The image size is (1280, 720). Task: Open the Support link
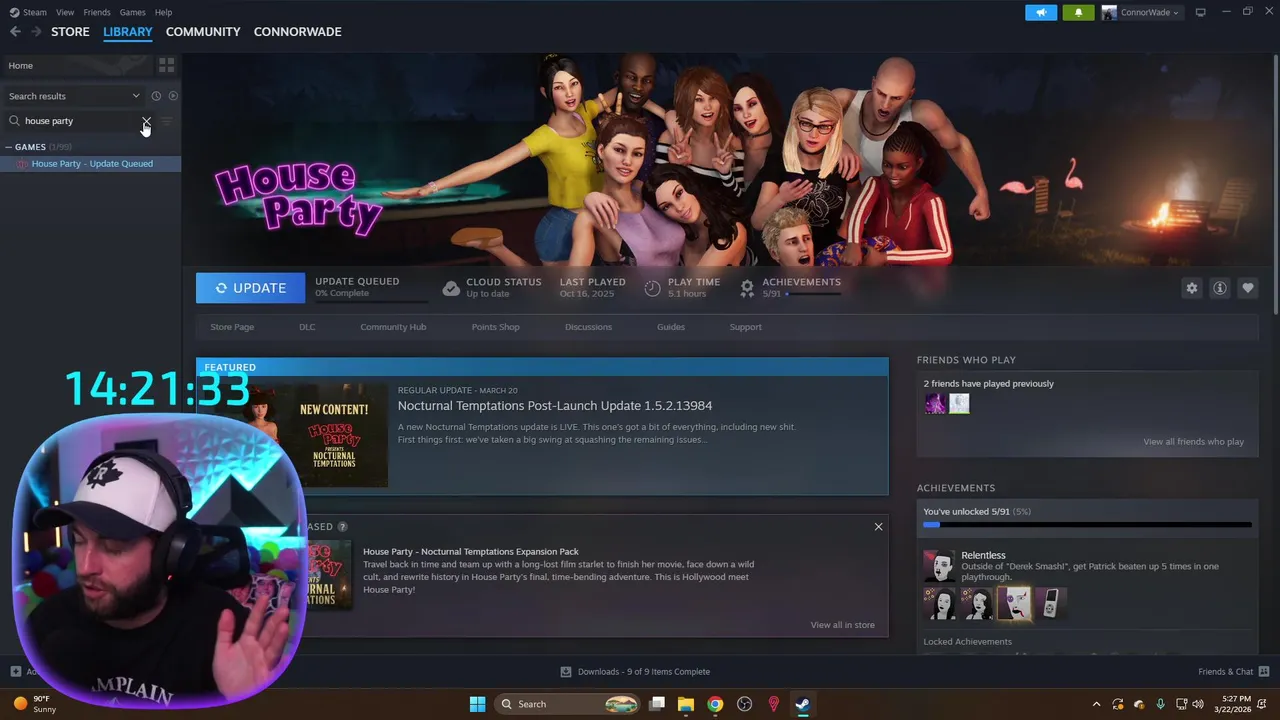(x=745, y=327)
